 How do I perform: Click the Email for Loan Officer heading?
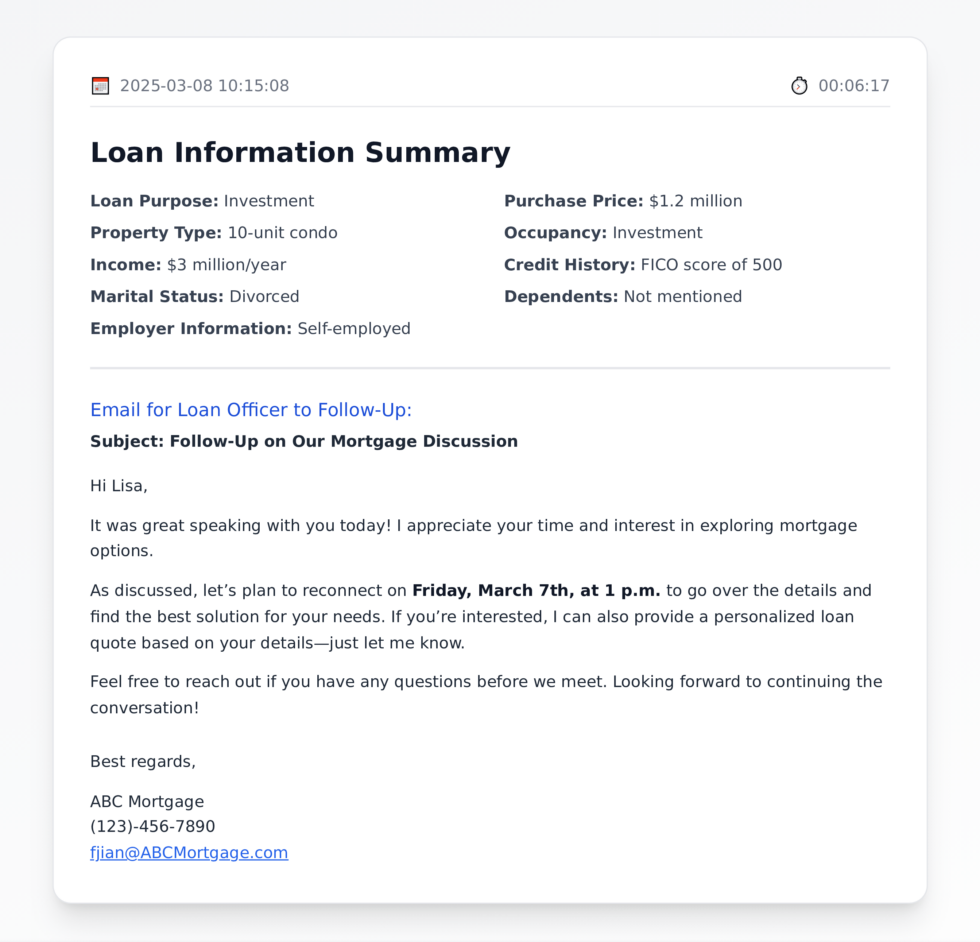point(251,410)
